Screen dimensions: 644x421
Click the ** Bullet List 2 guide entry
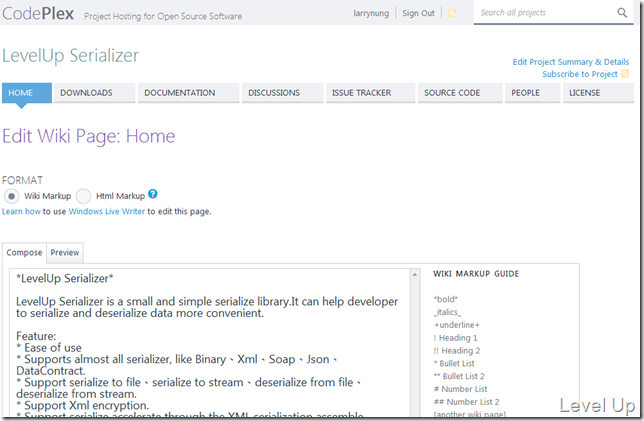(459, 376)
